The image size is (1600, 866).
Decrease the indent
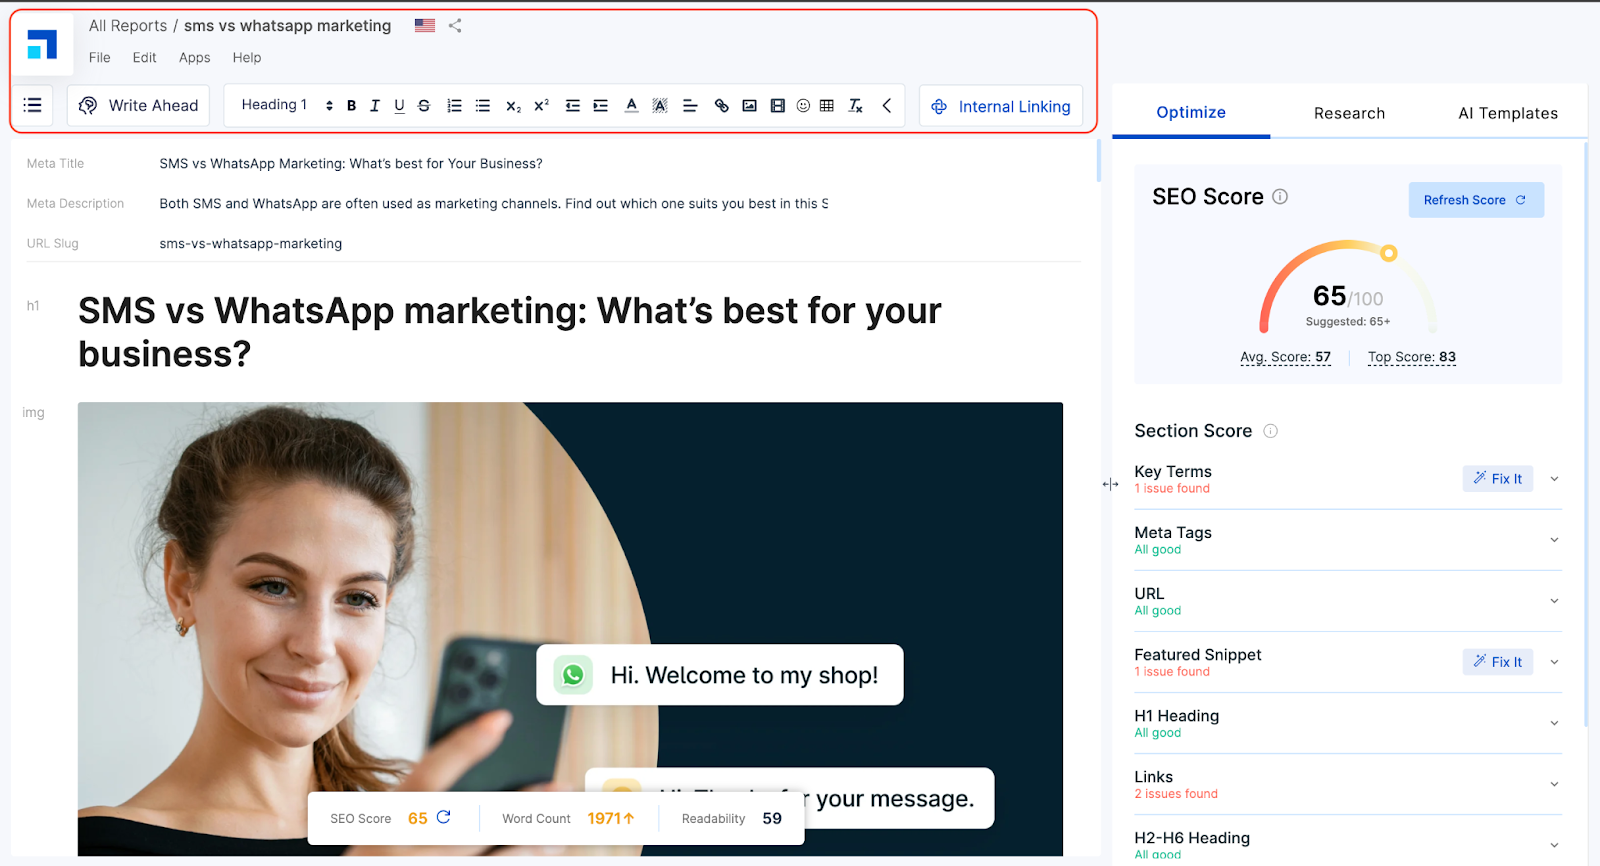pos(573,106)
